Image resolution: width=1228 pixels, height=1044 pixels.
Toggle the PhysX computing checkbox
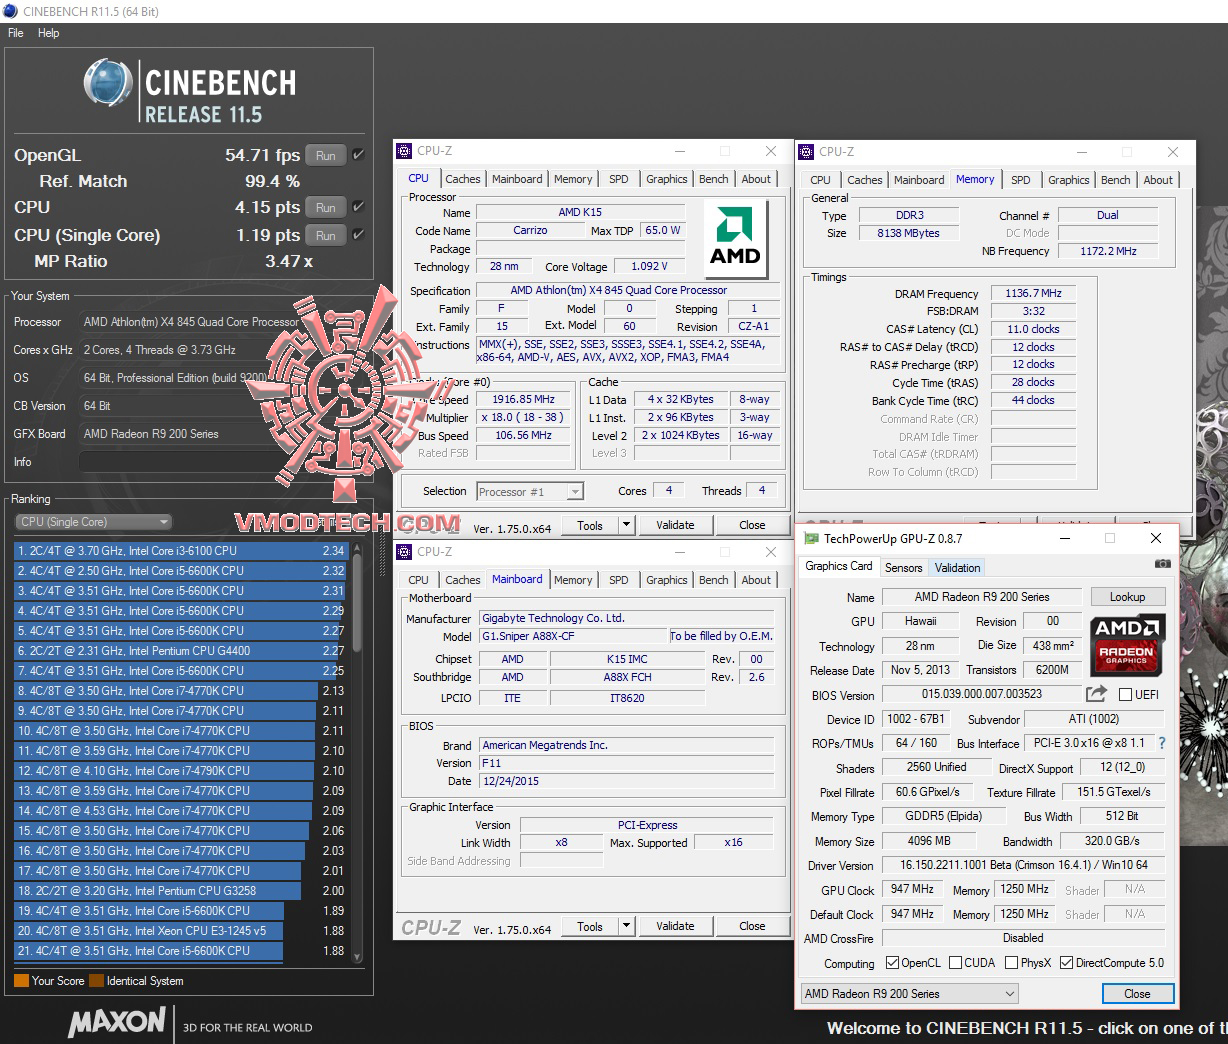pos(1011,963)
